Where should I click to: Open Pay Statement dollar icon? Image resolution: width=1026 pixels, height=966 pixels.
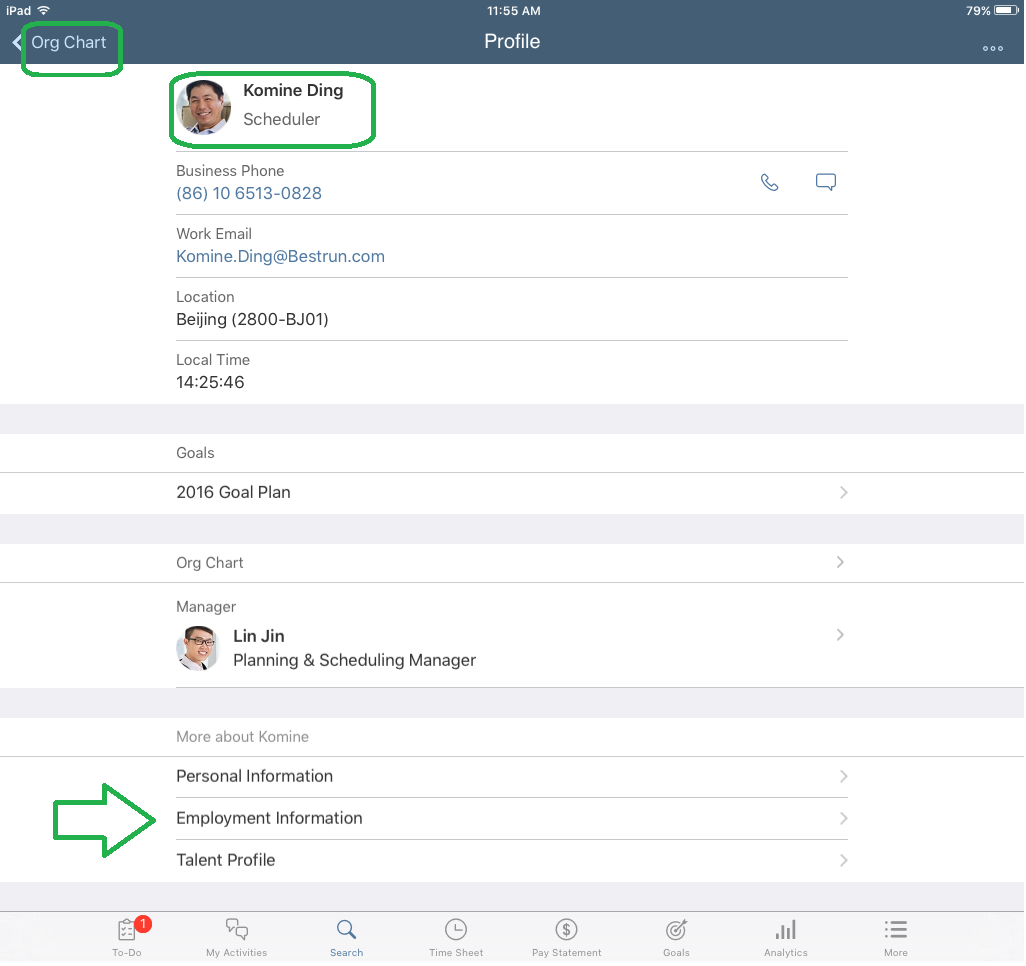[x=566, y=929]
